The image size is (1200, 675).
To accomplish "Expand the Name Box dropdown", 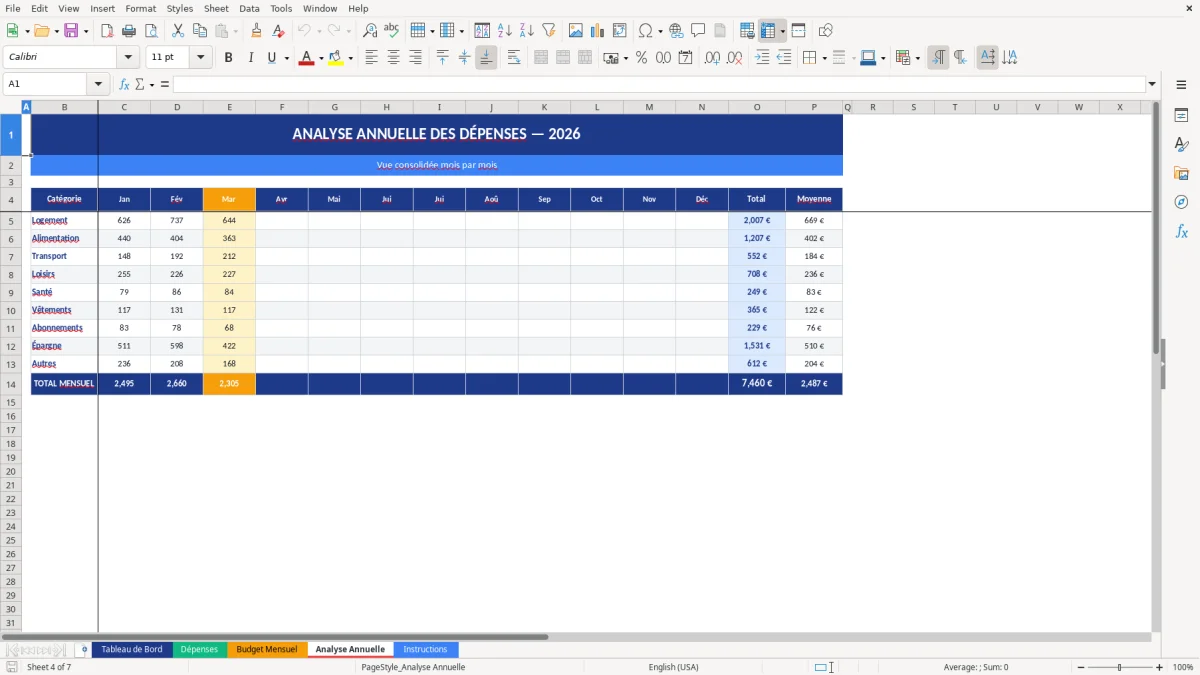I will (x=98, y=84).
